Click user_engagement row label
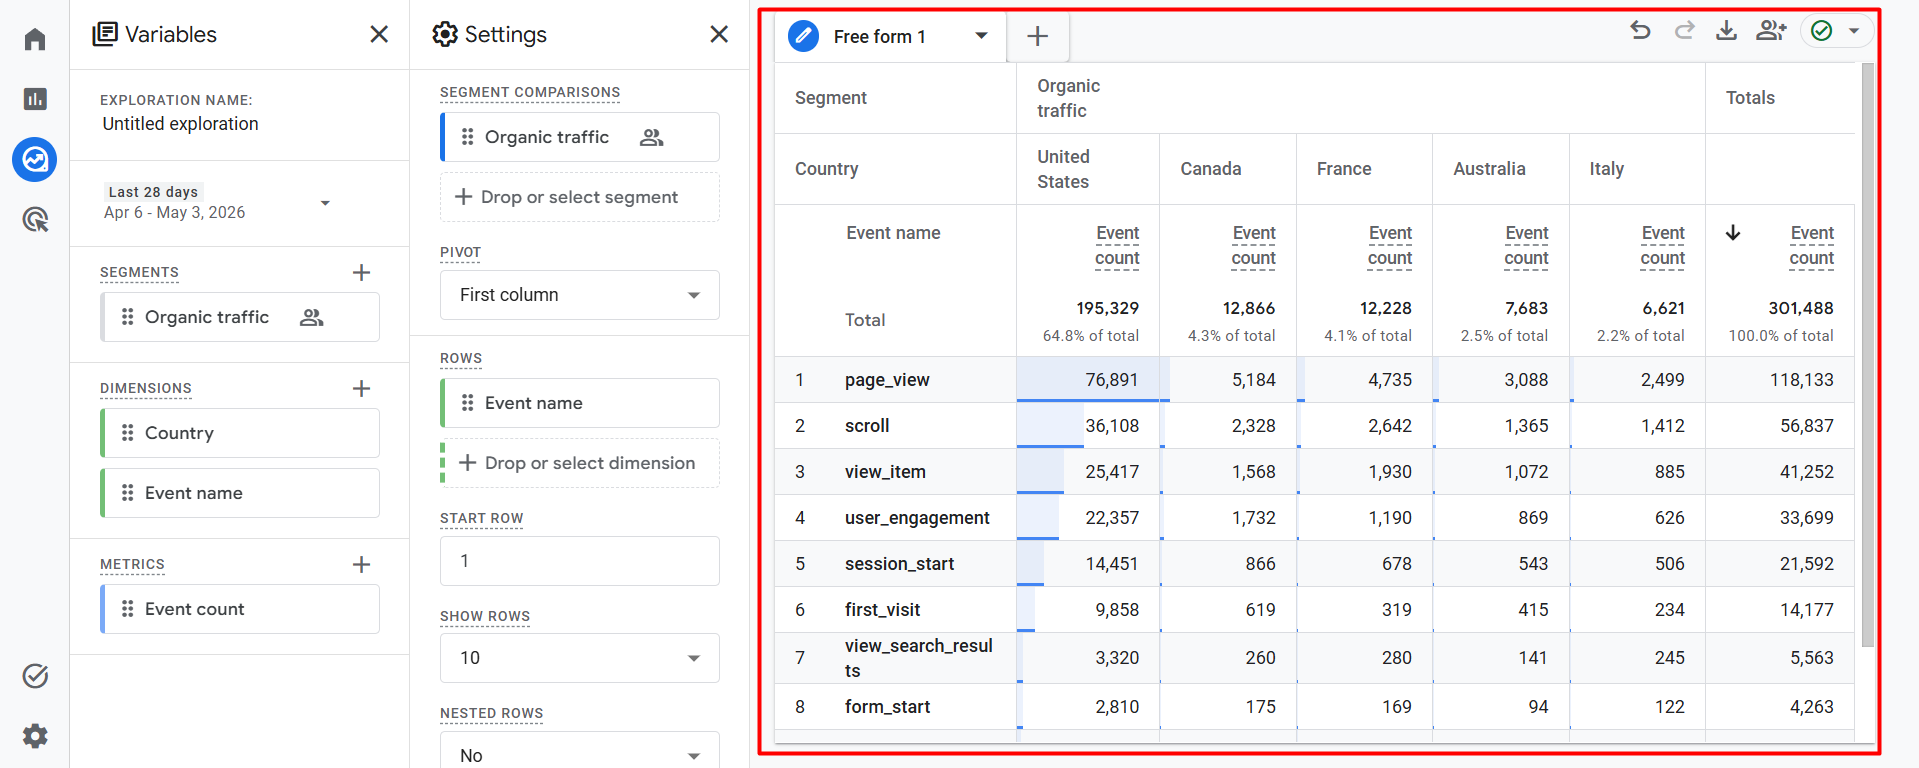Viewport: 1919px width, 768px height. 917,518
